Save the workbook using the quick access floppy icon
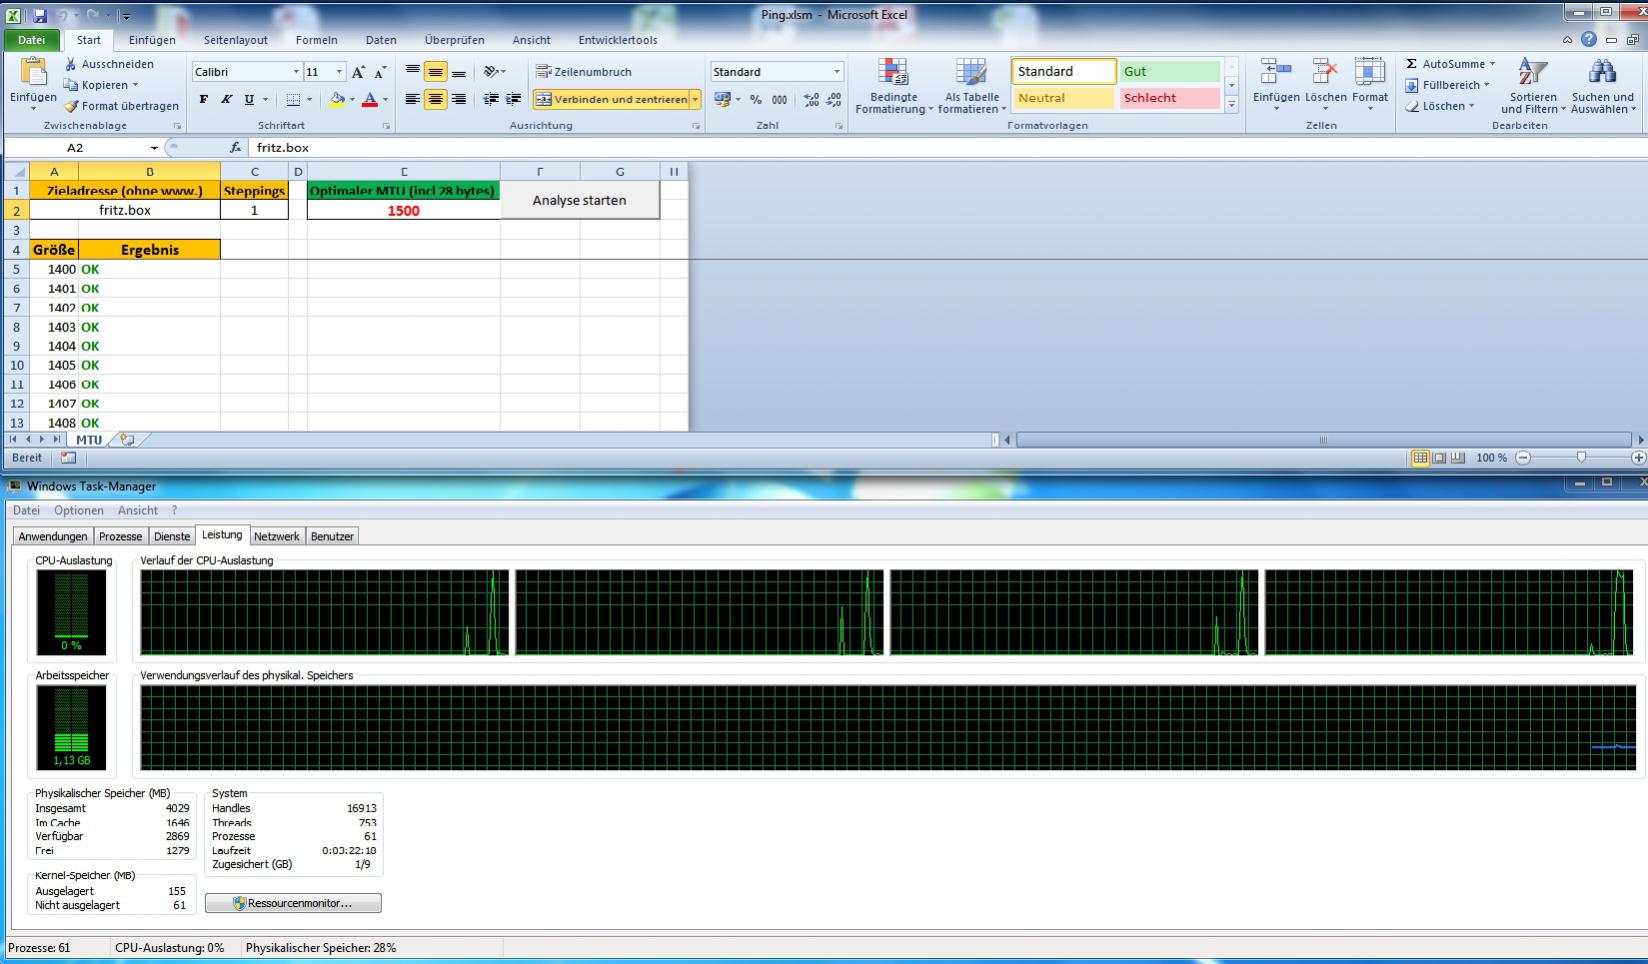This screenshot has height=964, width=1648. pos(40,16)
